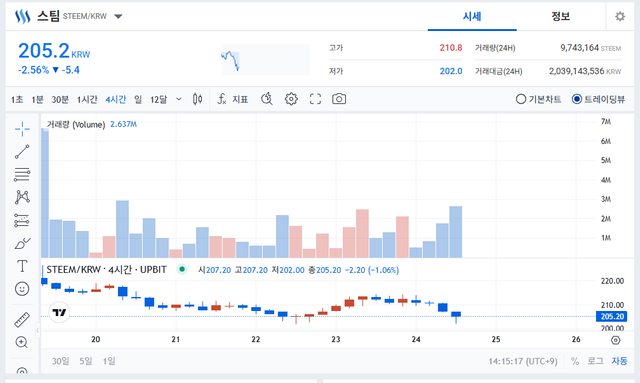This screenshot has height=383, width=640.
Task: Set chart interval to 1분
Action: point(38,99)
